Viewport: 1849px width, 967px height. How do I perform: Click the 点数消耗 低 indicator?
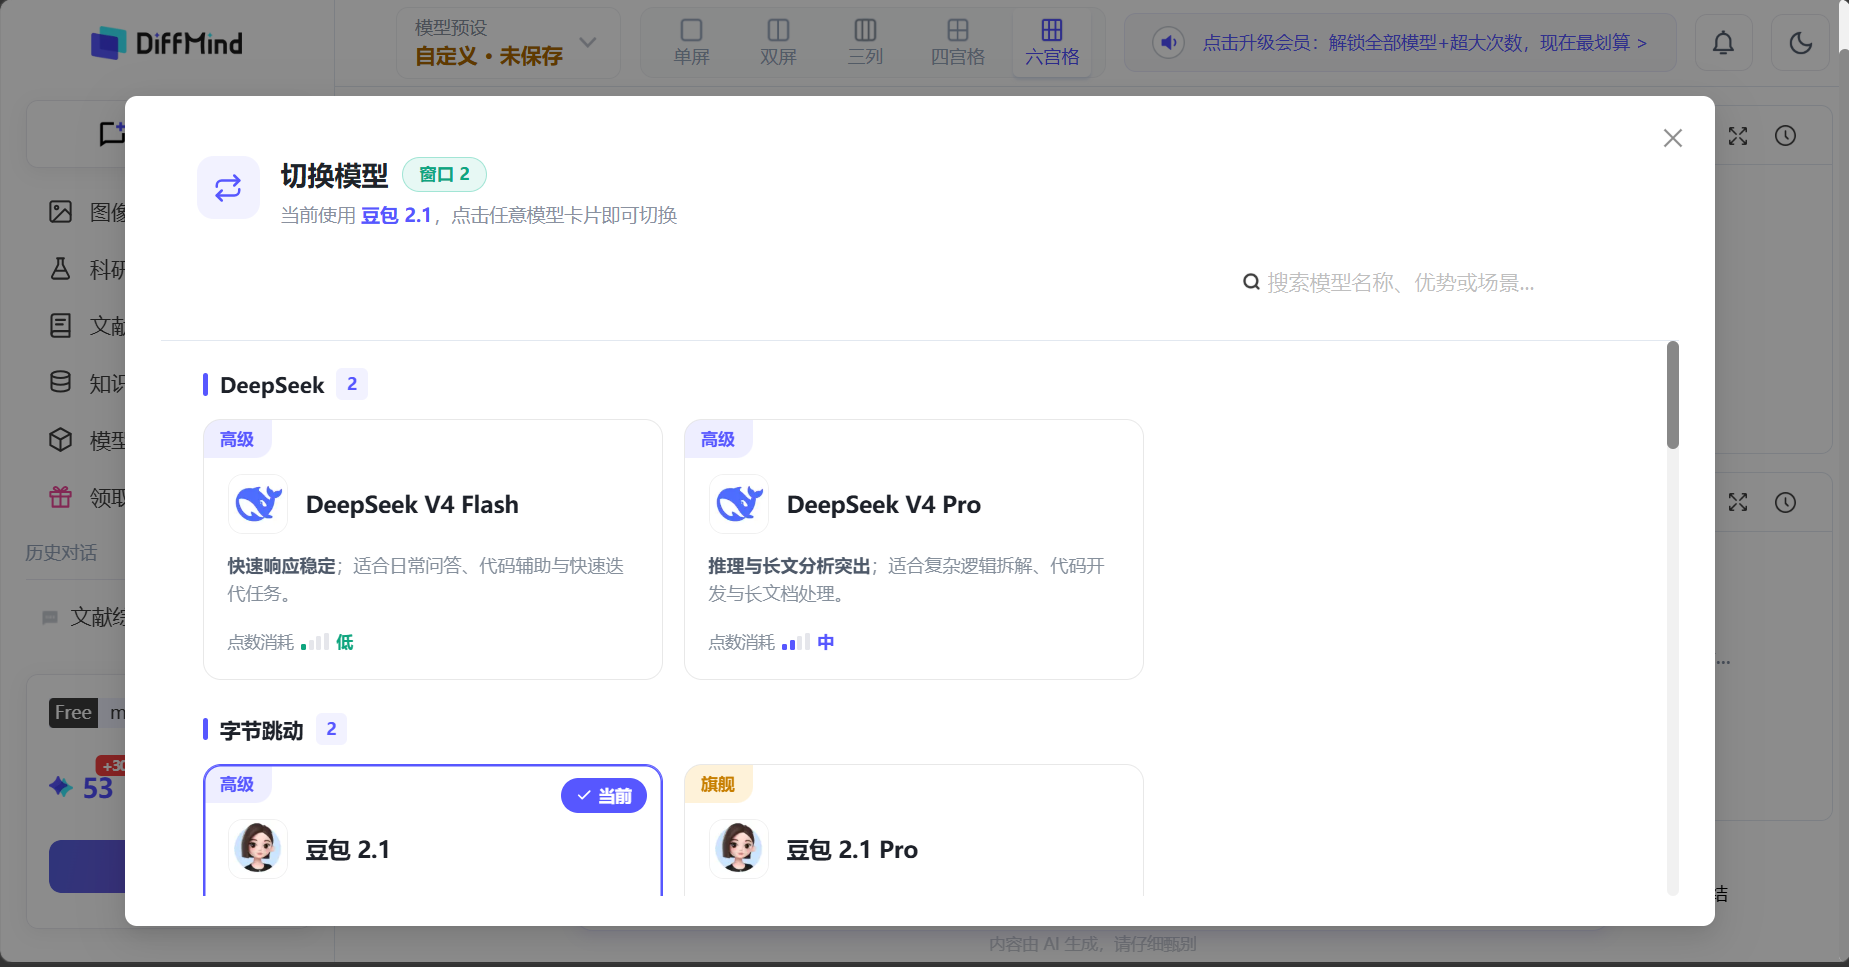(290, 642)
